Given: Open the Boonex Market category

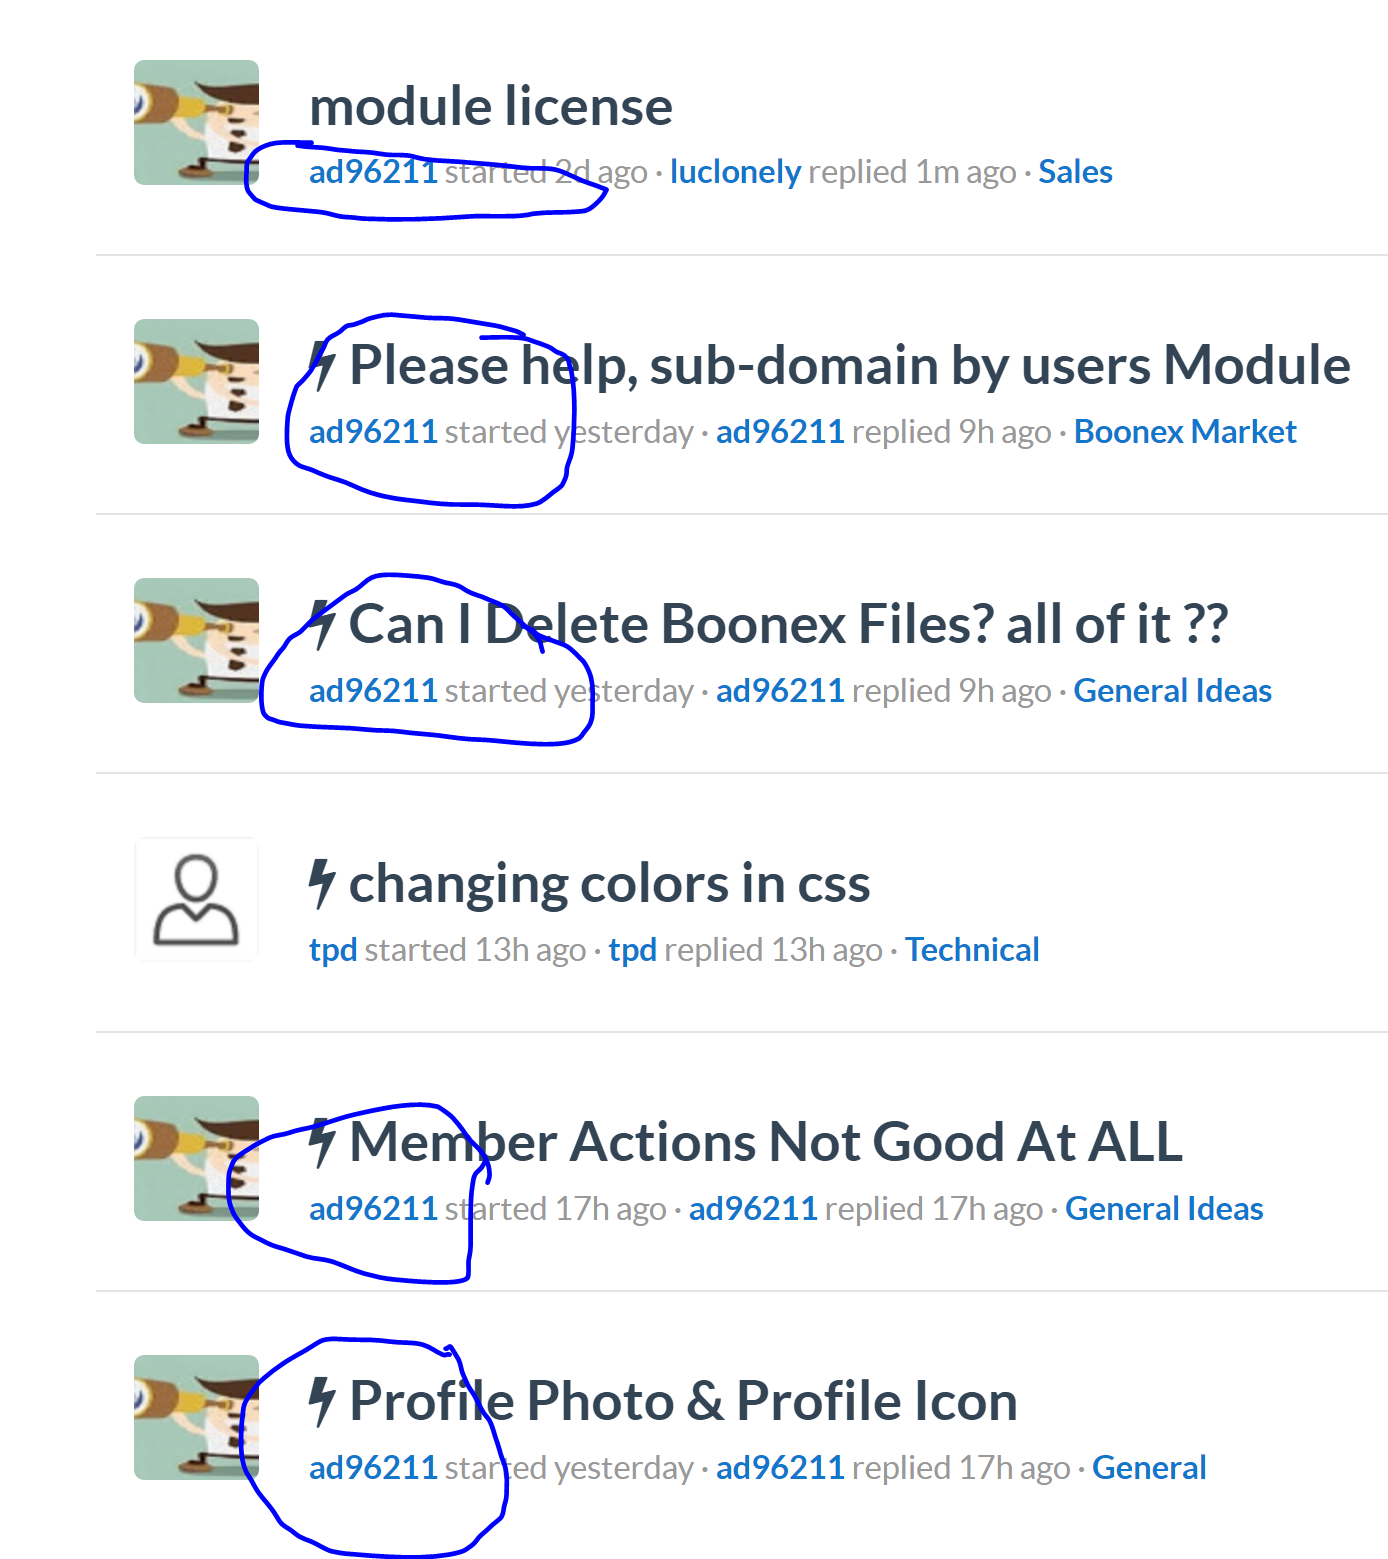Looking at the screenshot, I should coord(1184,432).
